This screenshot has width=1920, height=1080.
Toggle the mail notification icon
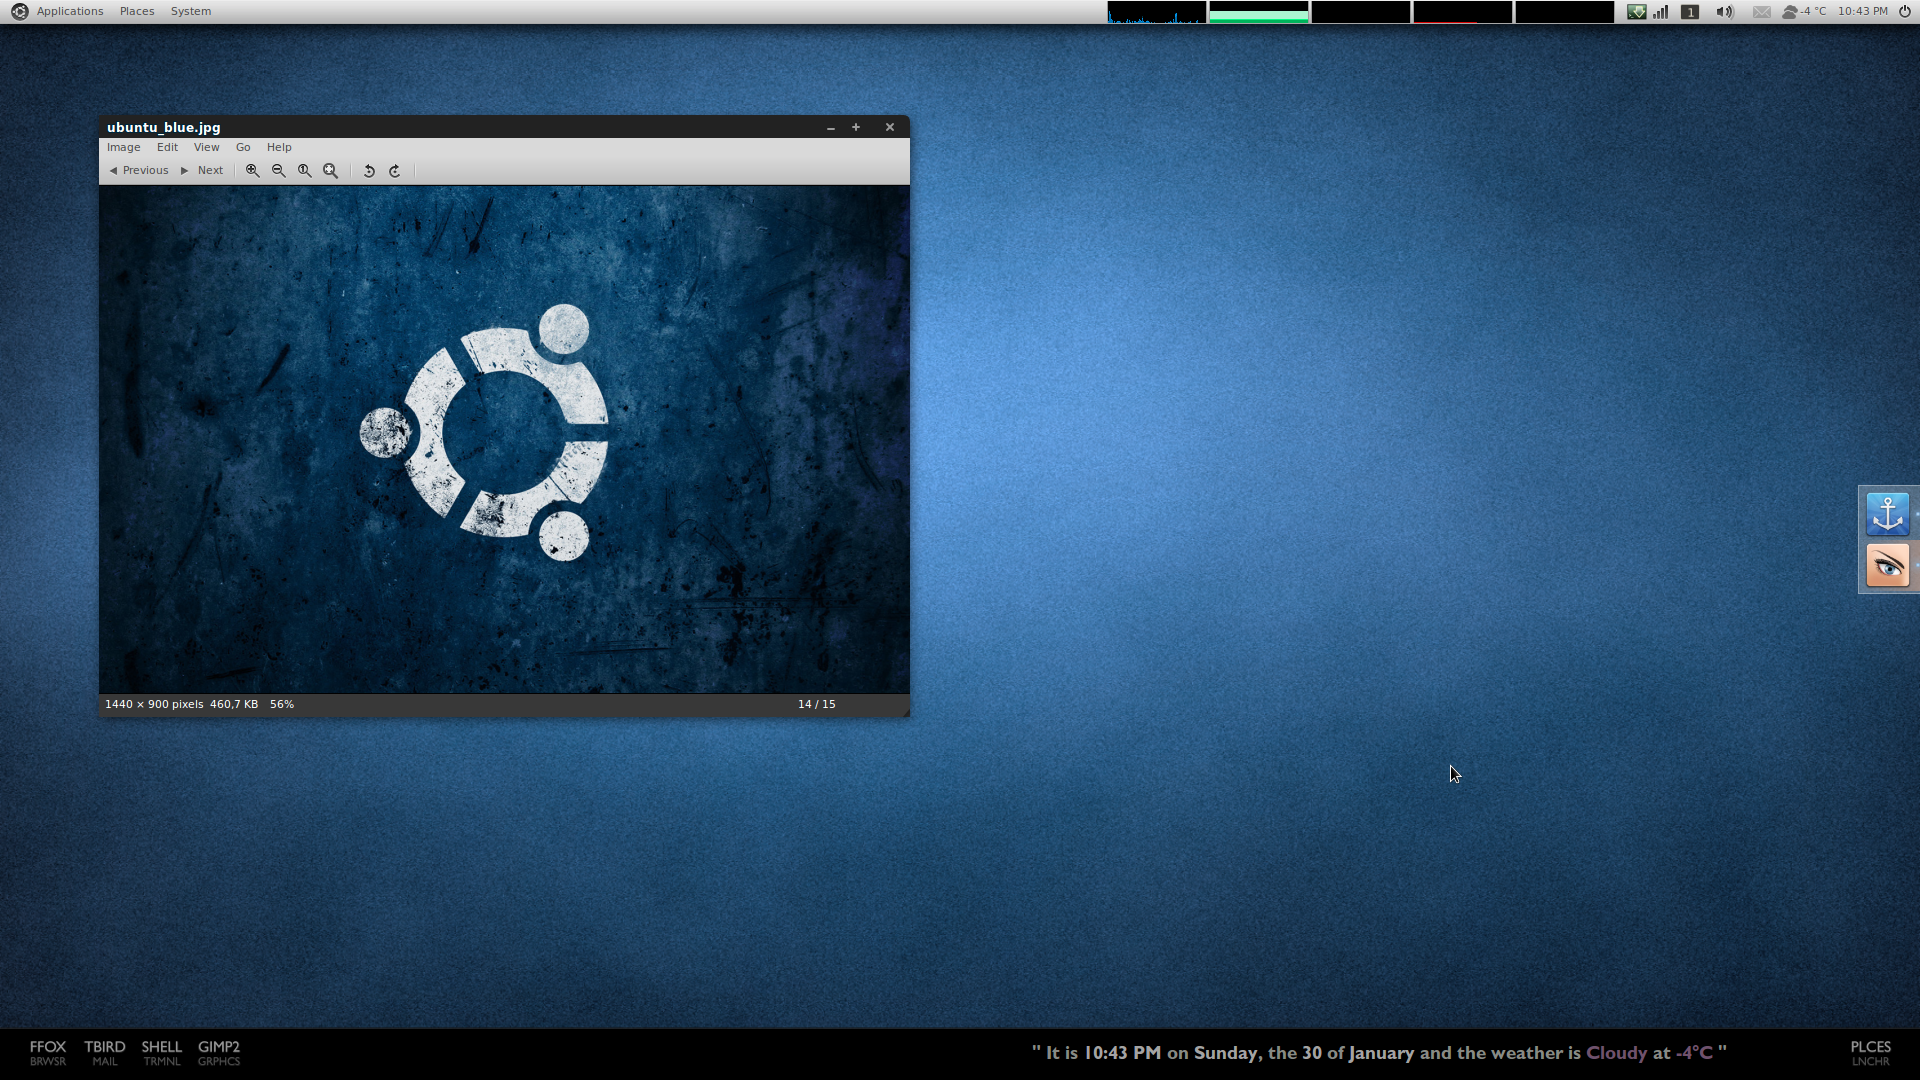coord(1762,11)
